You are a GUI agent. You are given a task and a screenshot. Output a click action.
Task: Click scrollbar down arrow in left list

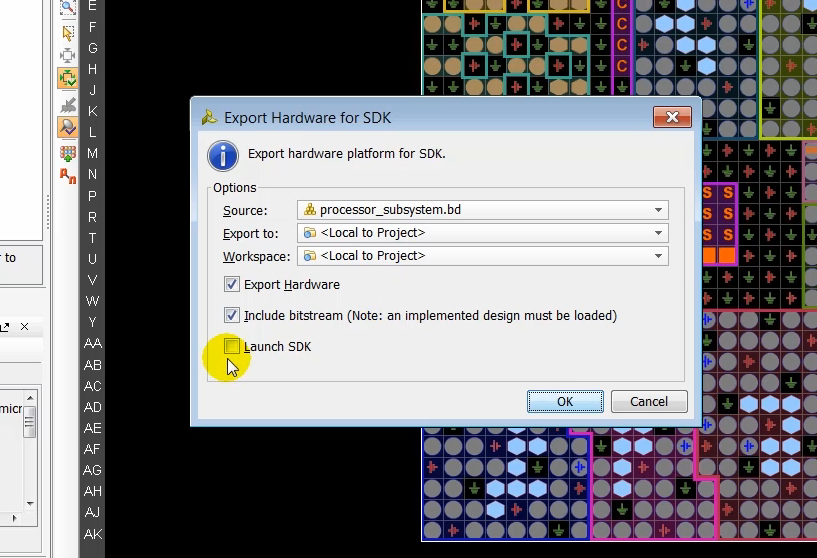30,503
